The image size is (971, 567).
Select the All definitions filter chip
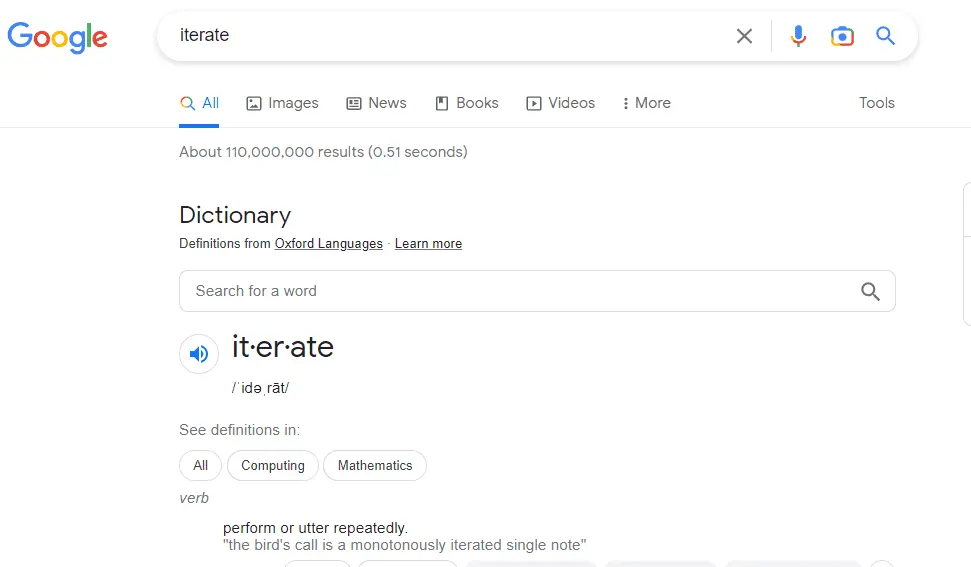tap(201, 465)
